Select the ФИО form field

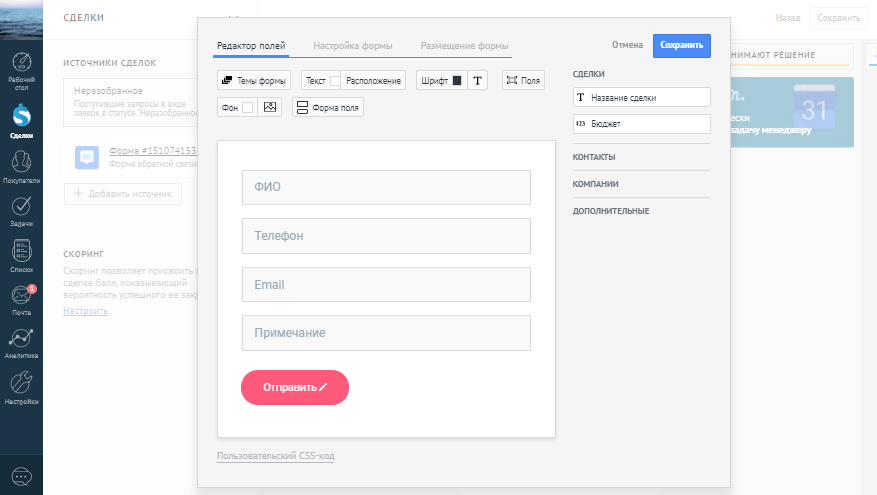pos(386,187)
